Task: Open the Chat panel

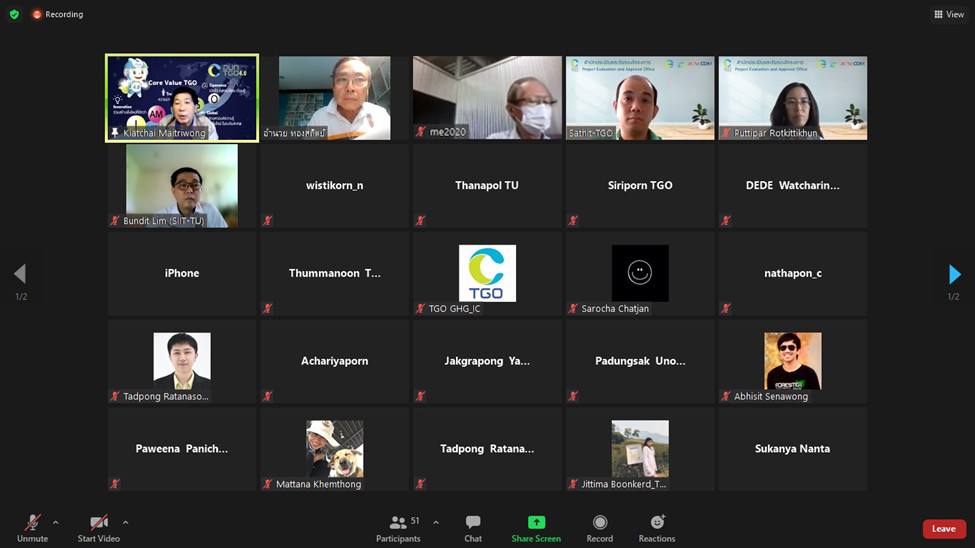Action: [x=473, y=527]
